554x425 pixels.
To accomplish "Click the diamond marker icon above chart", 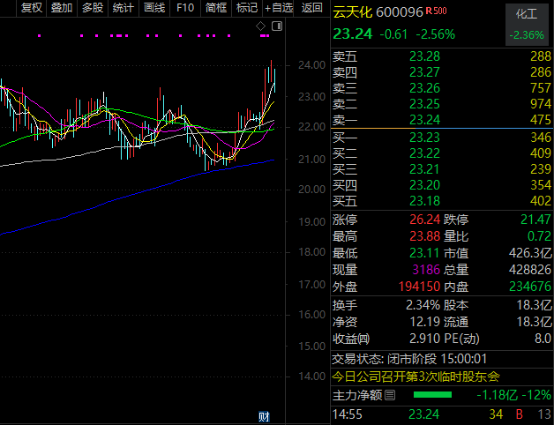I will point(260,26).
